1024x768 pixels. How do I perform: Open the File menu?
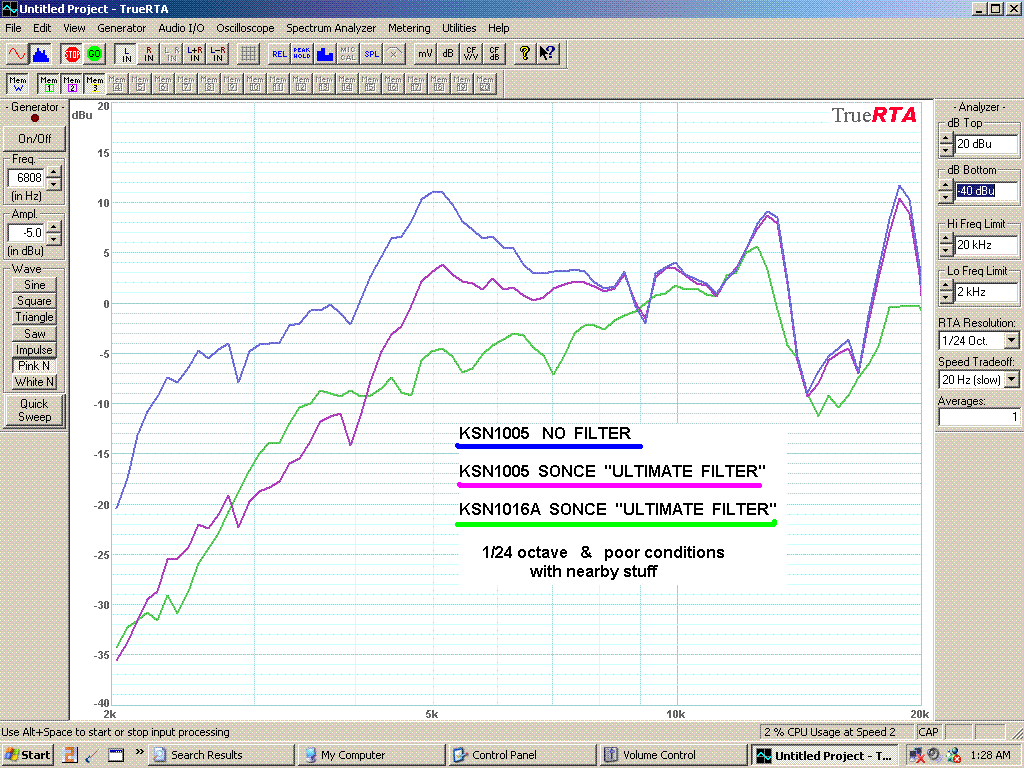tap(13, 28)
